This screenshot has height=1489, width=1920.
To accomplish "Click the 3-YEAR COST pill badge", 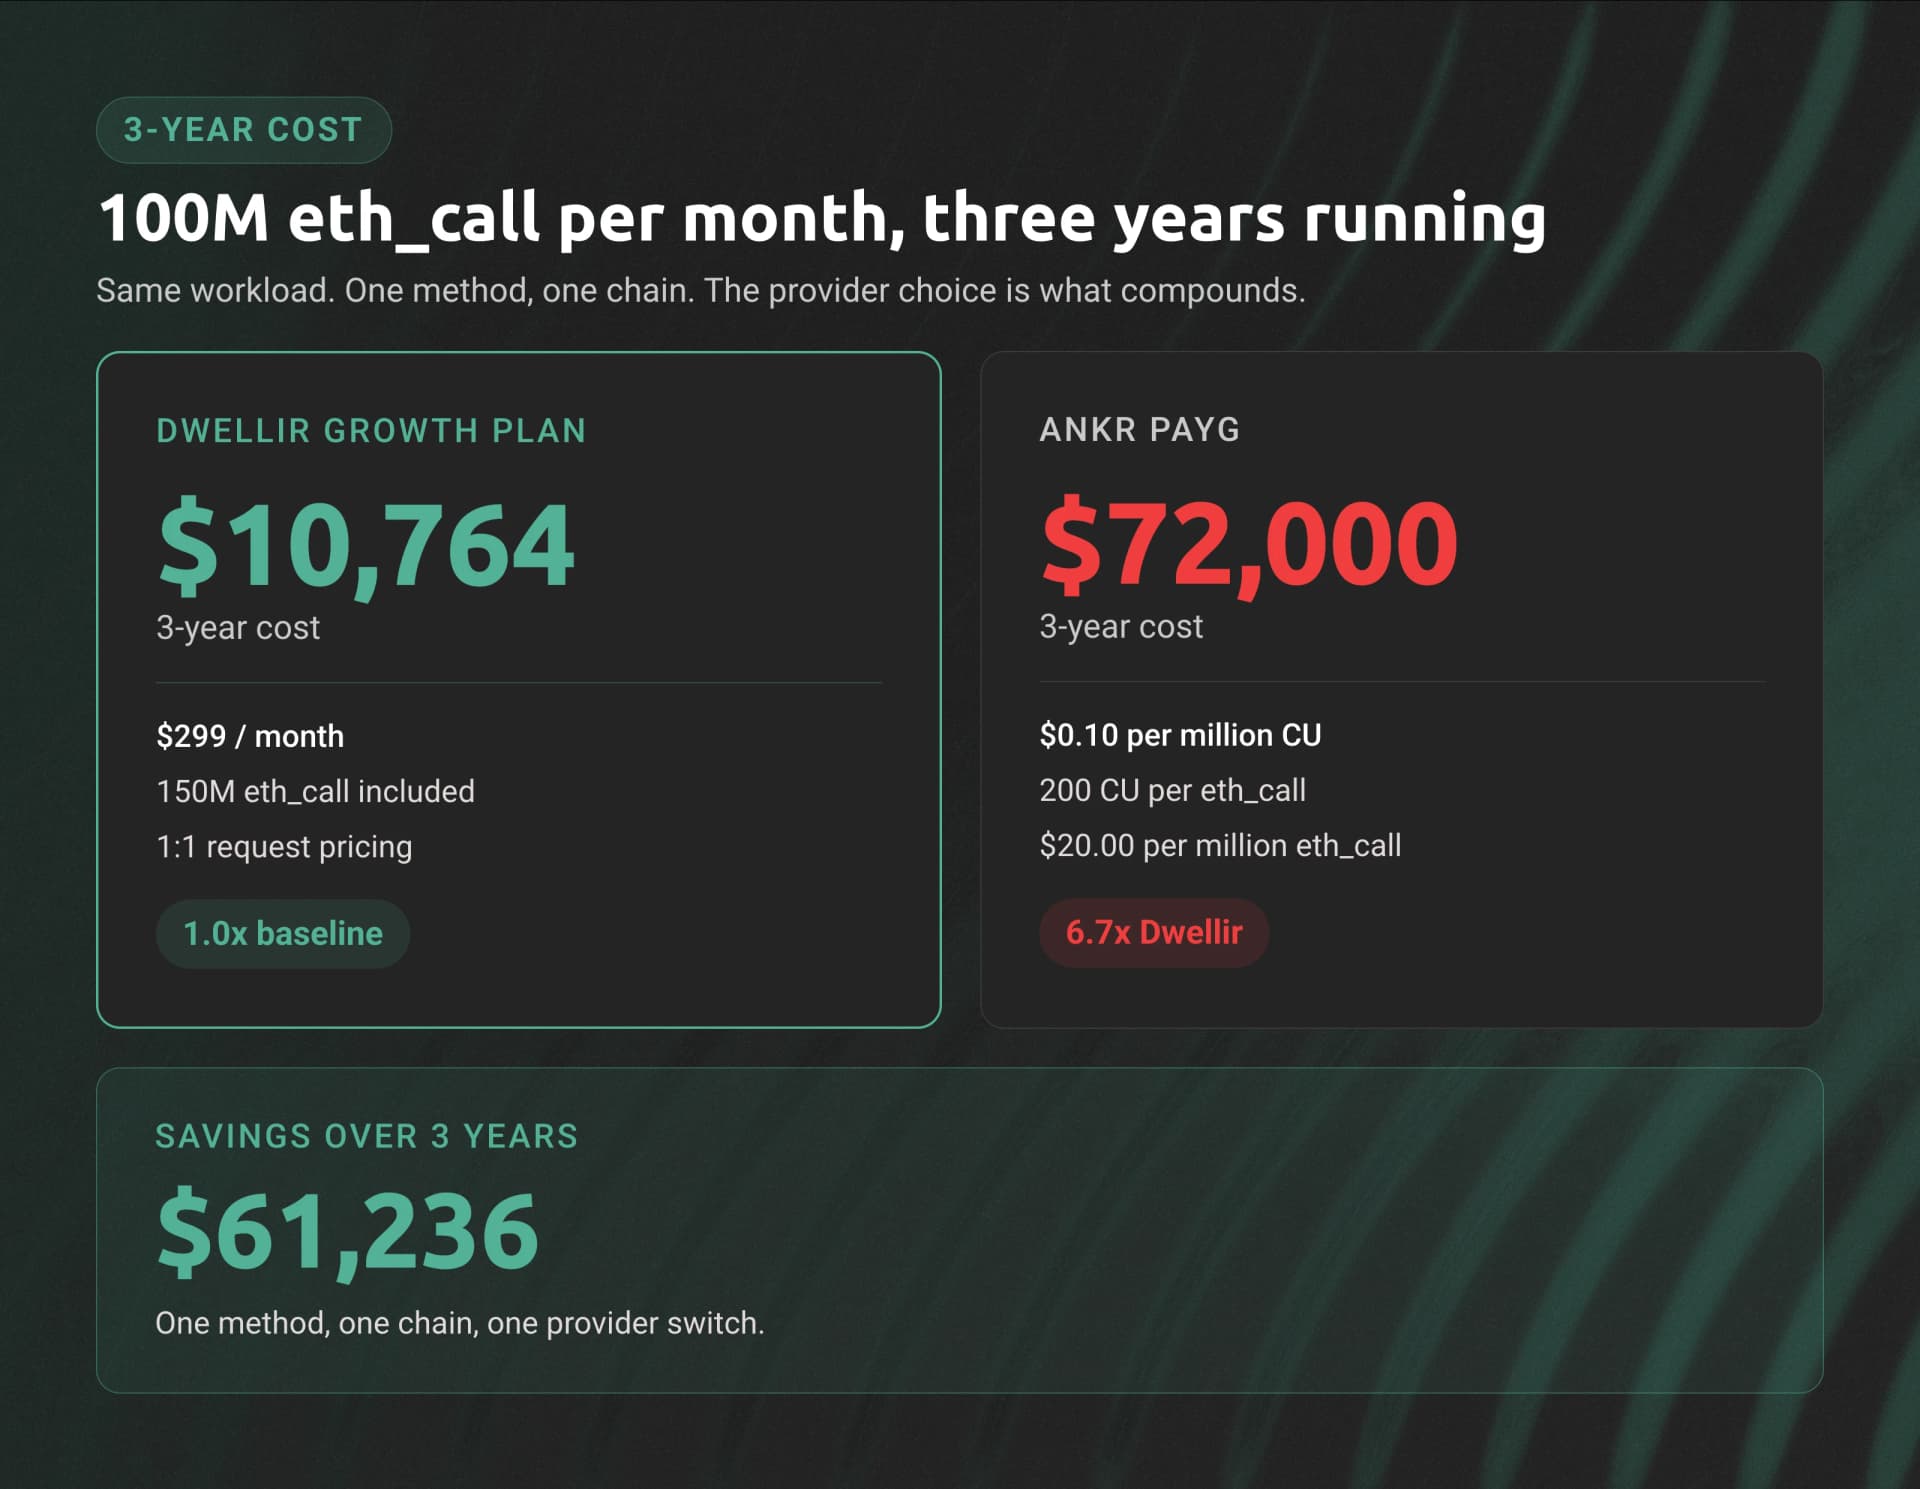I will coord(243,130).
